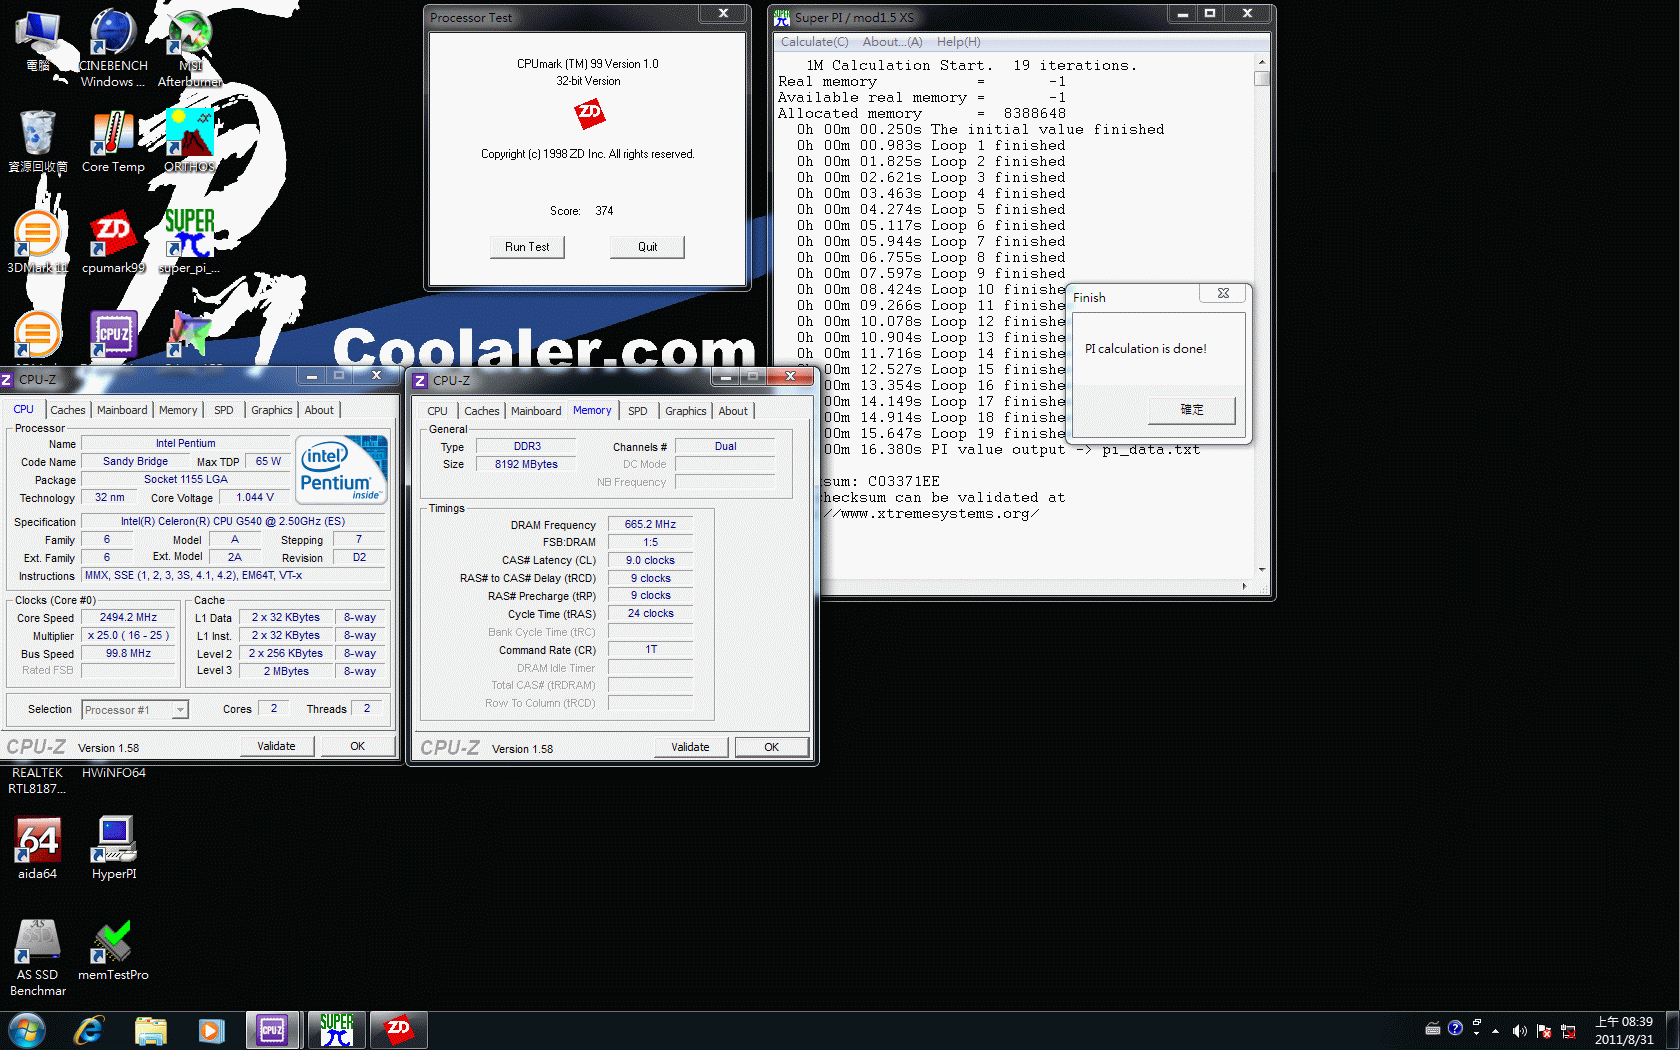Screen dimensions: 1680x1050
Task: Switch to Mainboard tab in left CPU-Z
Action: coord(122,410)
